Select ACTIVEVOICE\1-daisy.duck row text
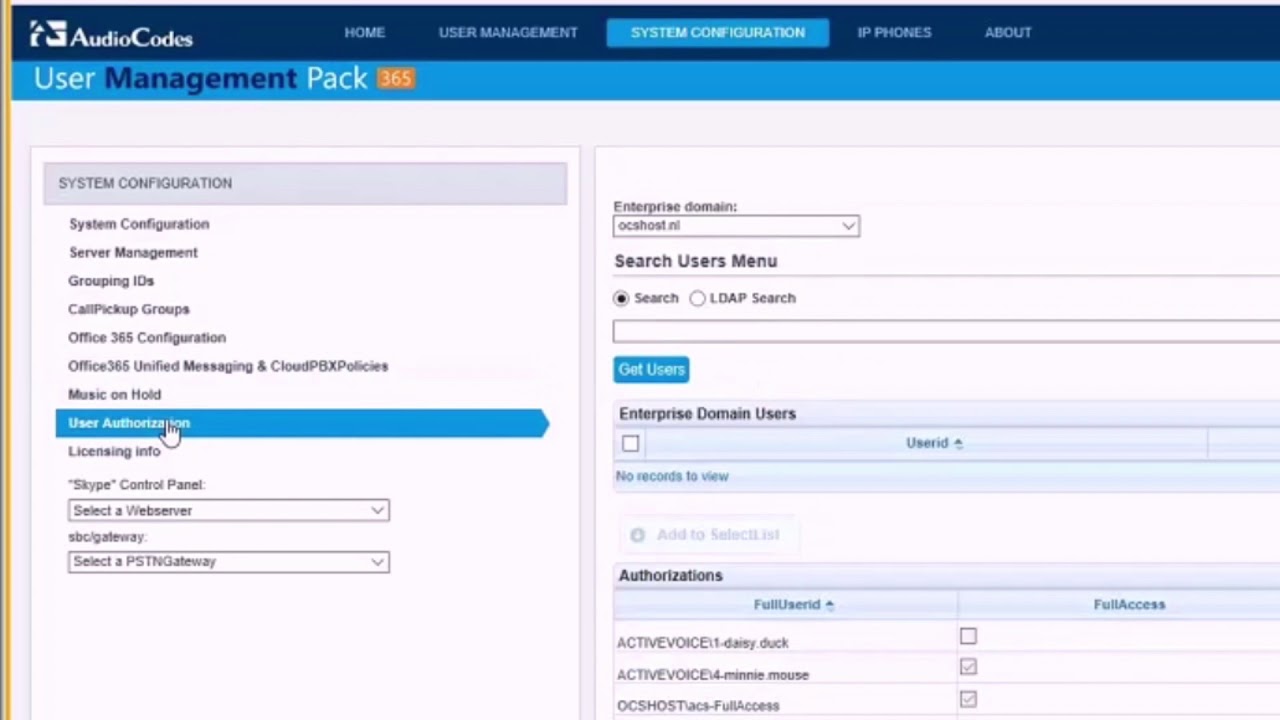Viewport: 1280px width, 720px height. (x=703, y=643)
